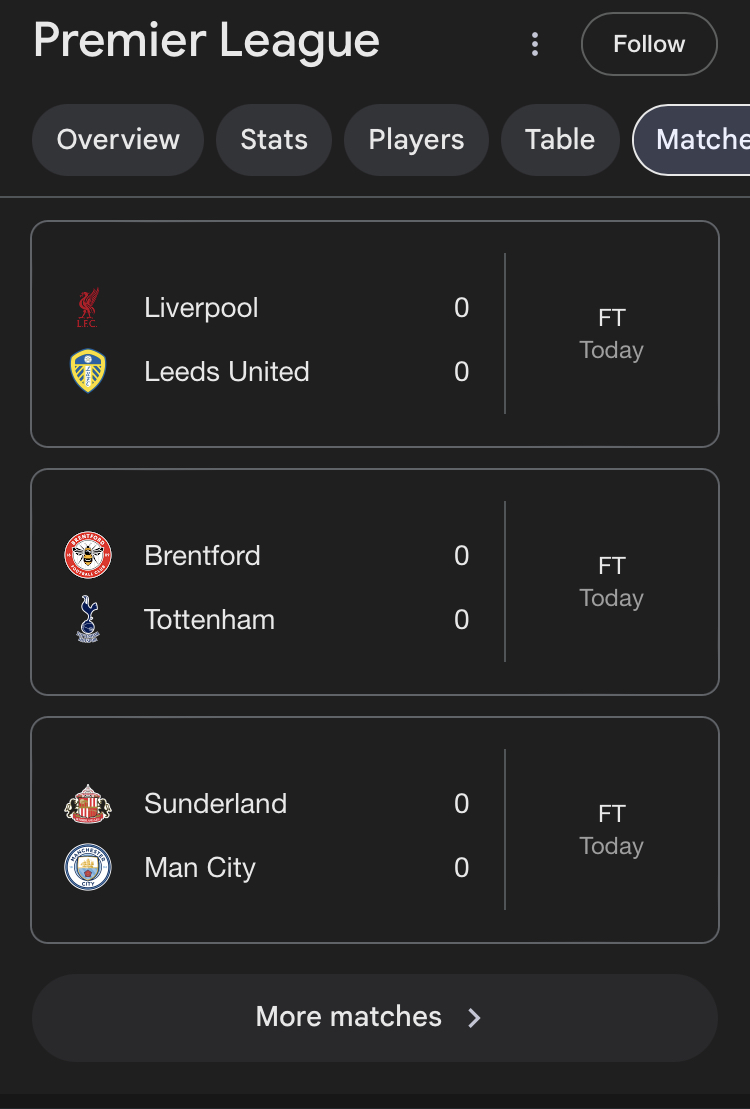The image size is (750, 1109).
Task: Switch to the Stats tab
Action: [274, 140]
